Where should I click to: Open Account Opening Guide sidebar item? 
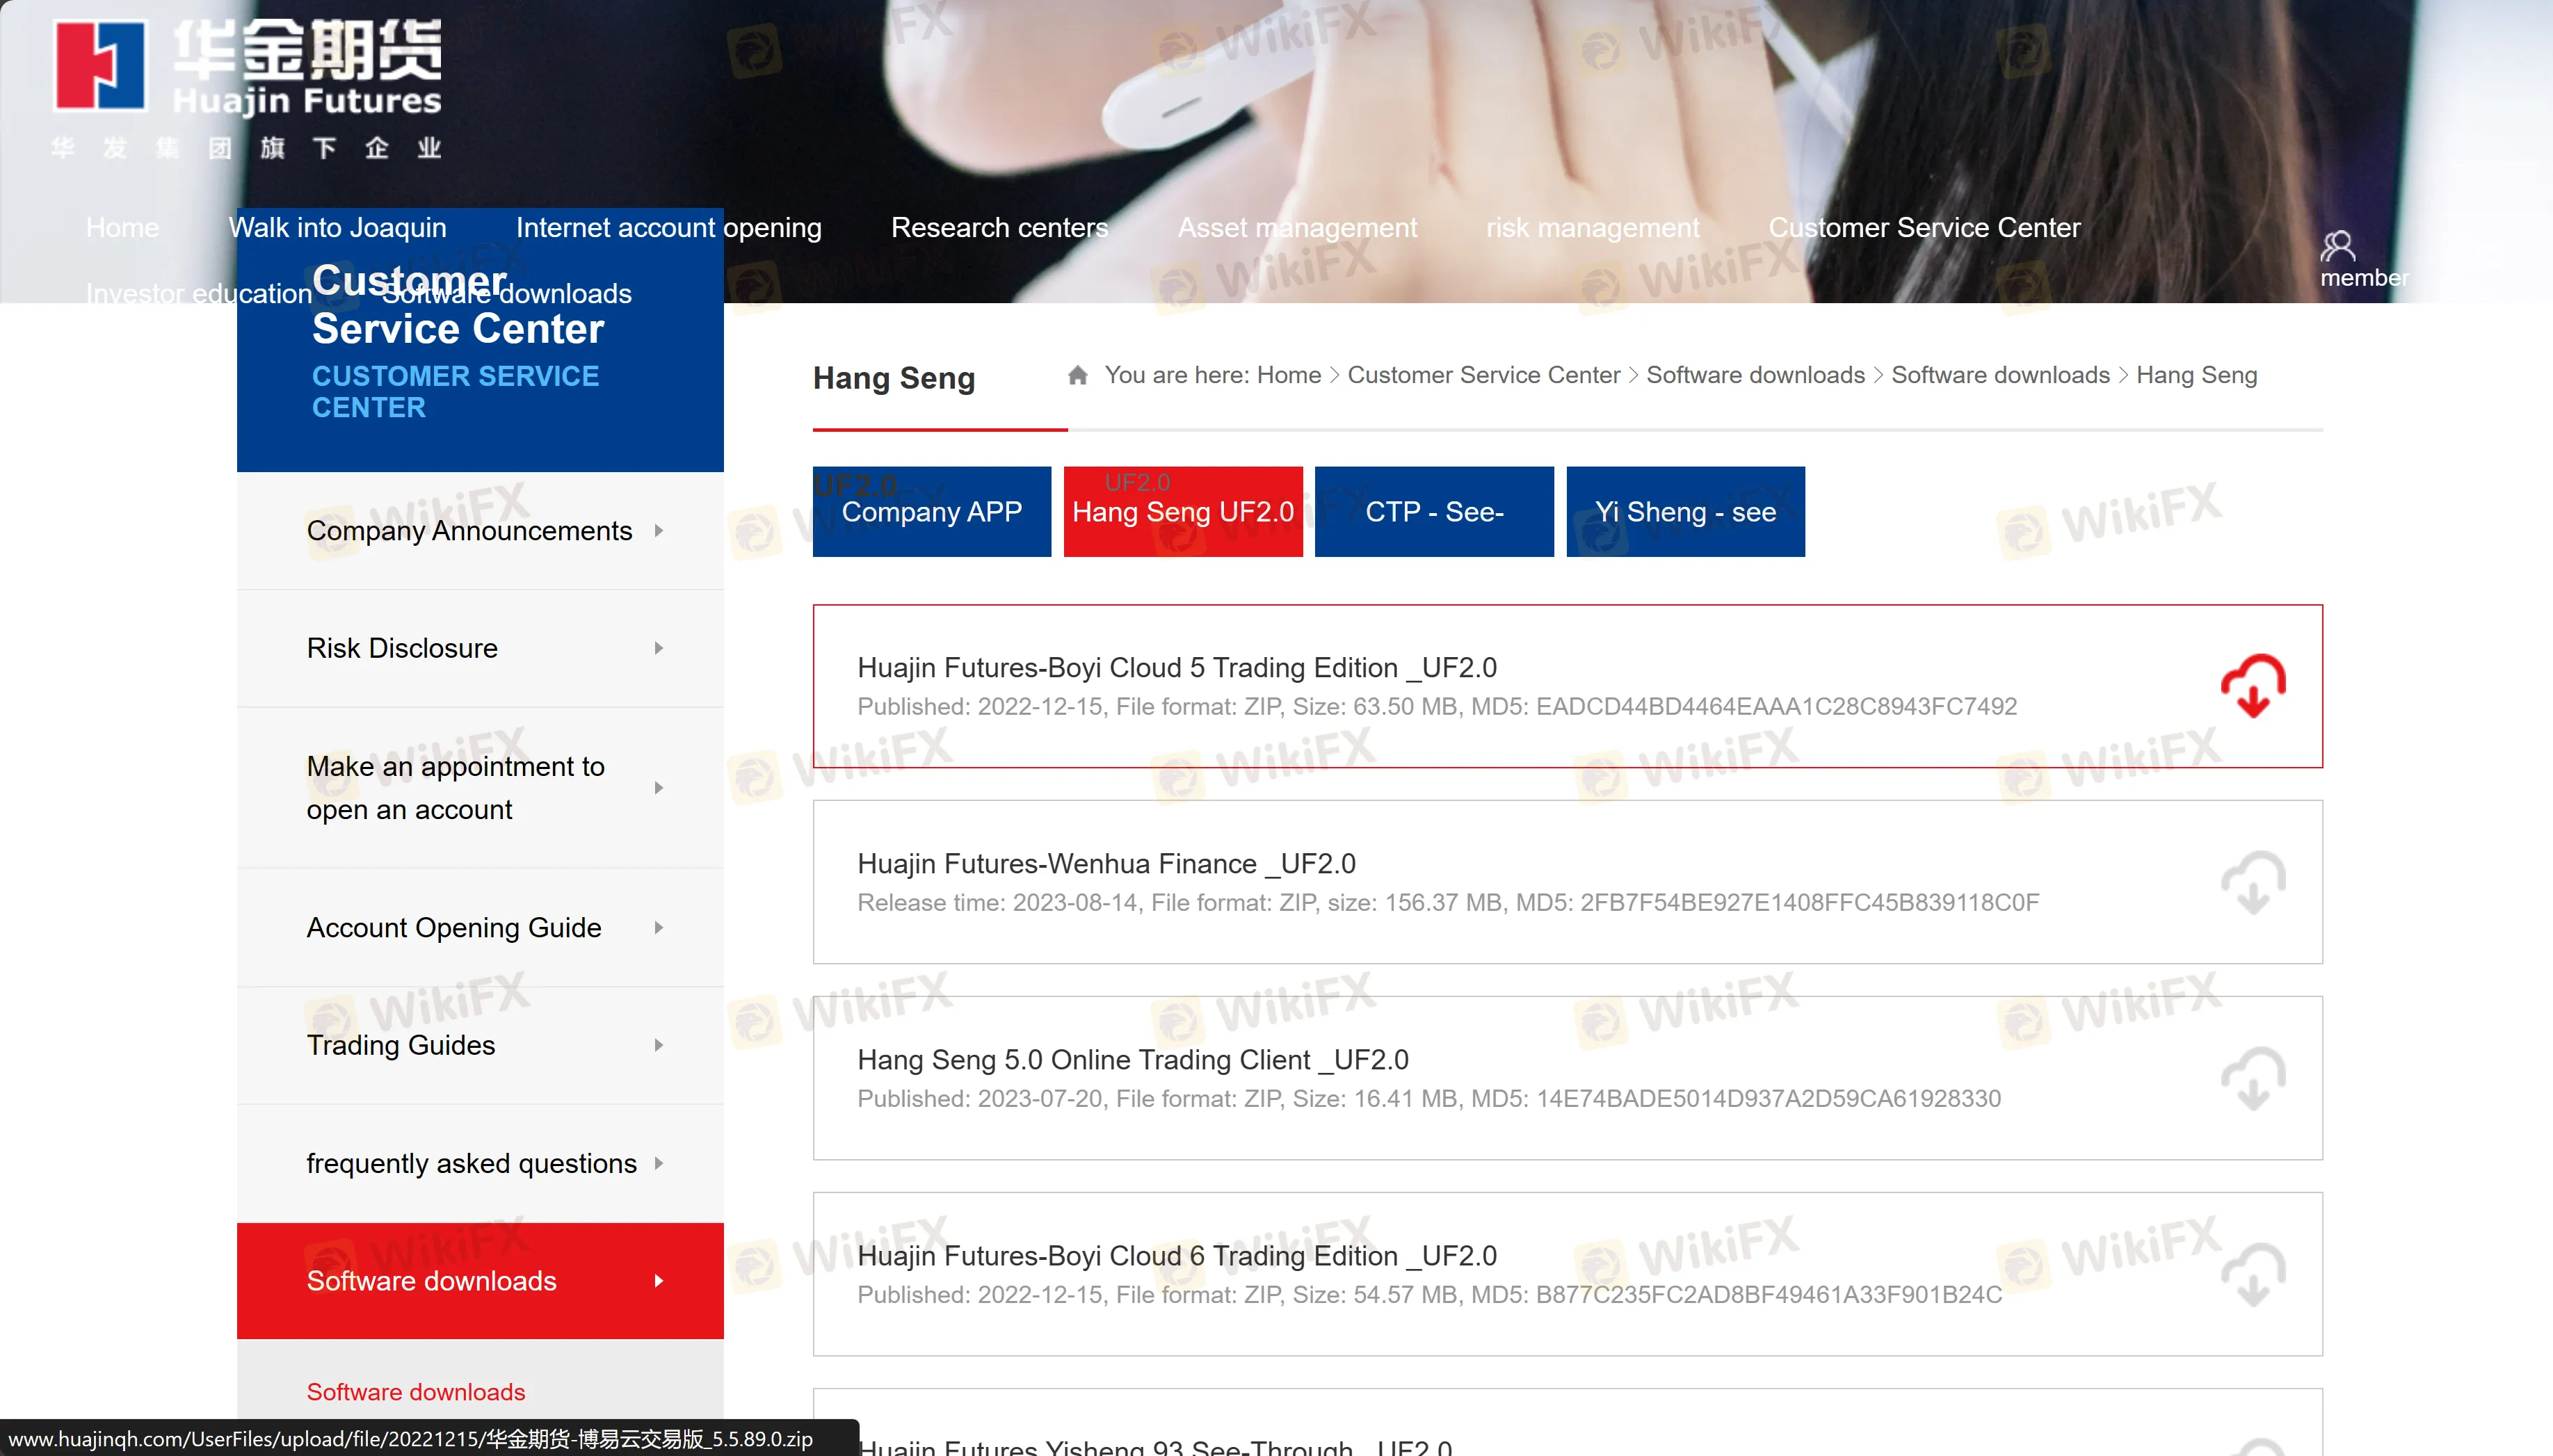(454, 928)
